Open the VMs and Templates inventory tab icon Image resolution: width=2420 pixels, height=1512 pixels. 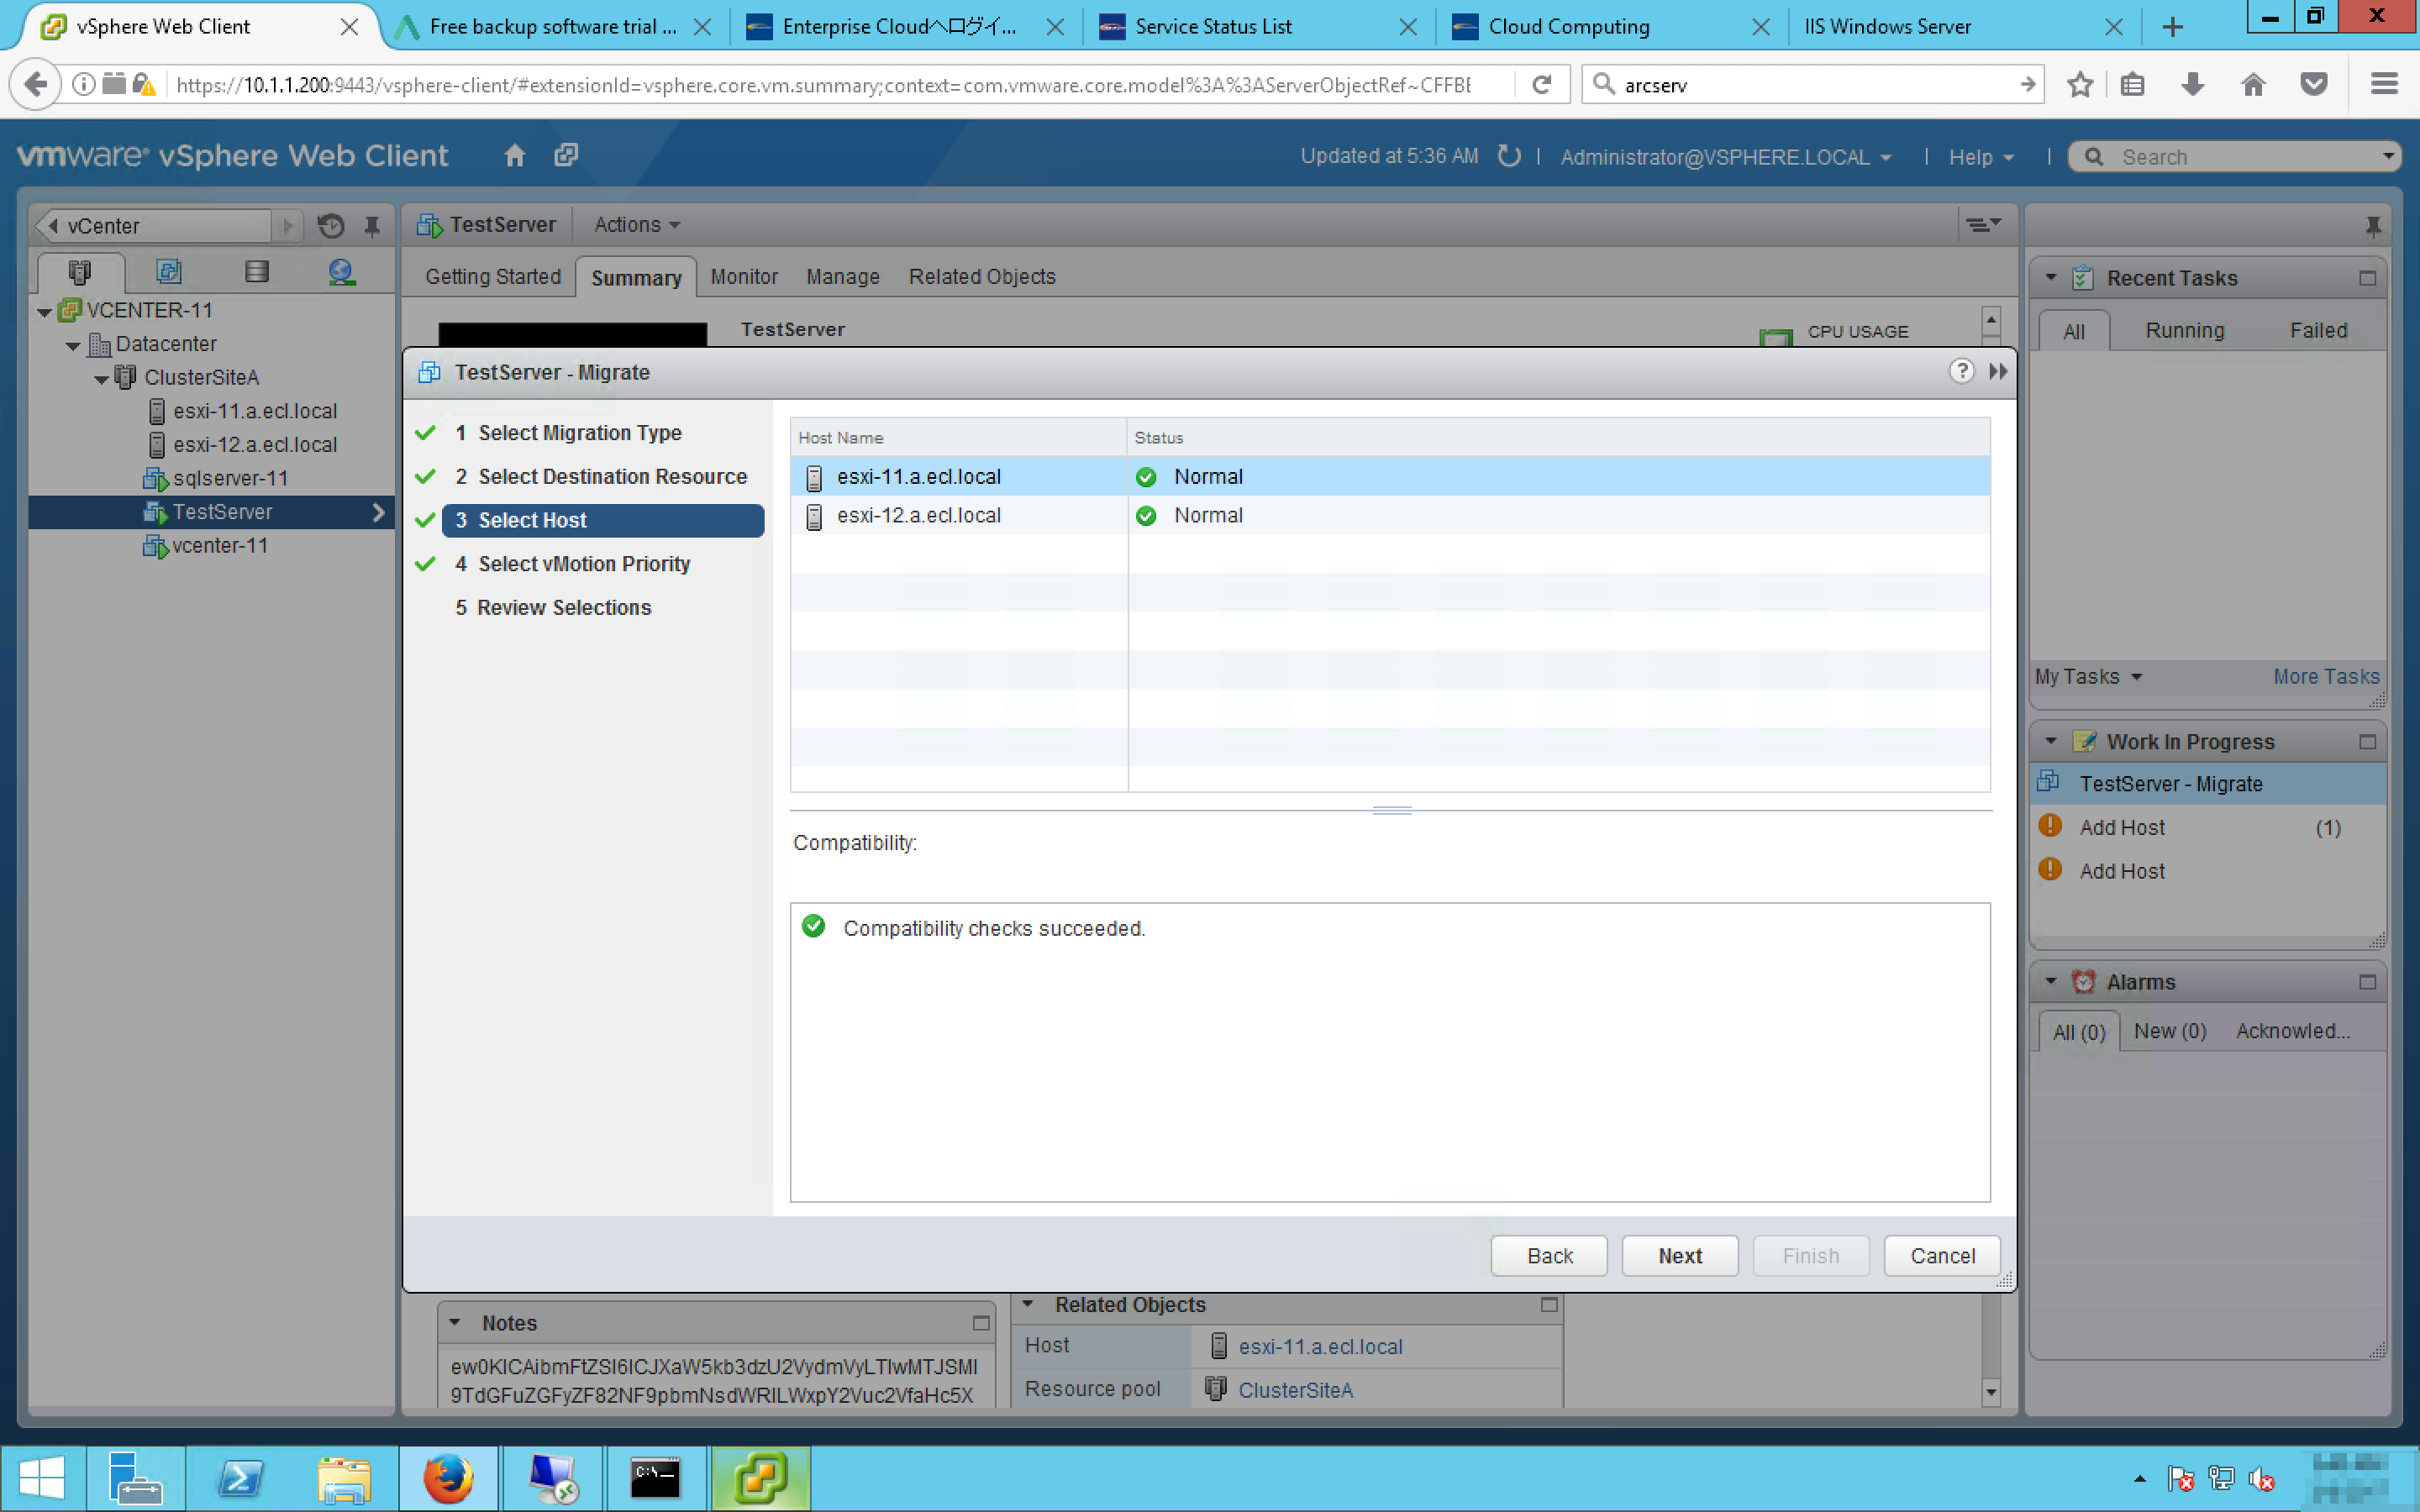[169, 272]
